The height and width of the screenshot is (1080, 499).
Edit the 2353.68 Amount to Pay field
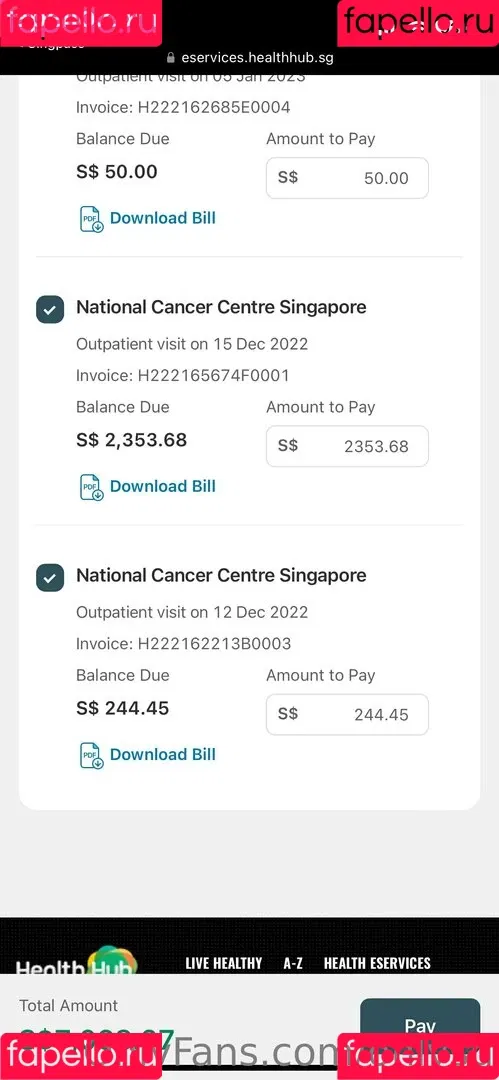coord(347,446)
